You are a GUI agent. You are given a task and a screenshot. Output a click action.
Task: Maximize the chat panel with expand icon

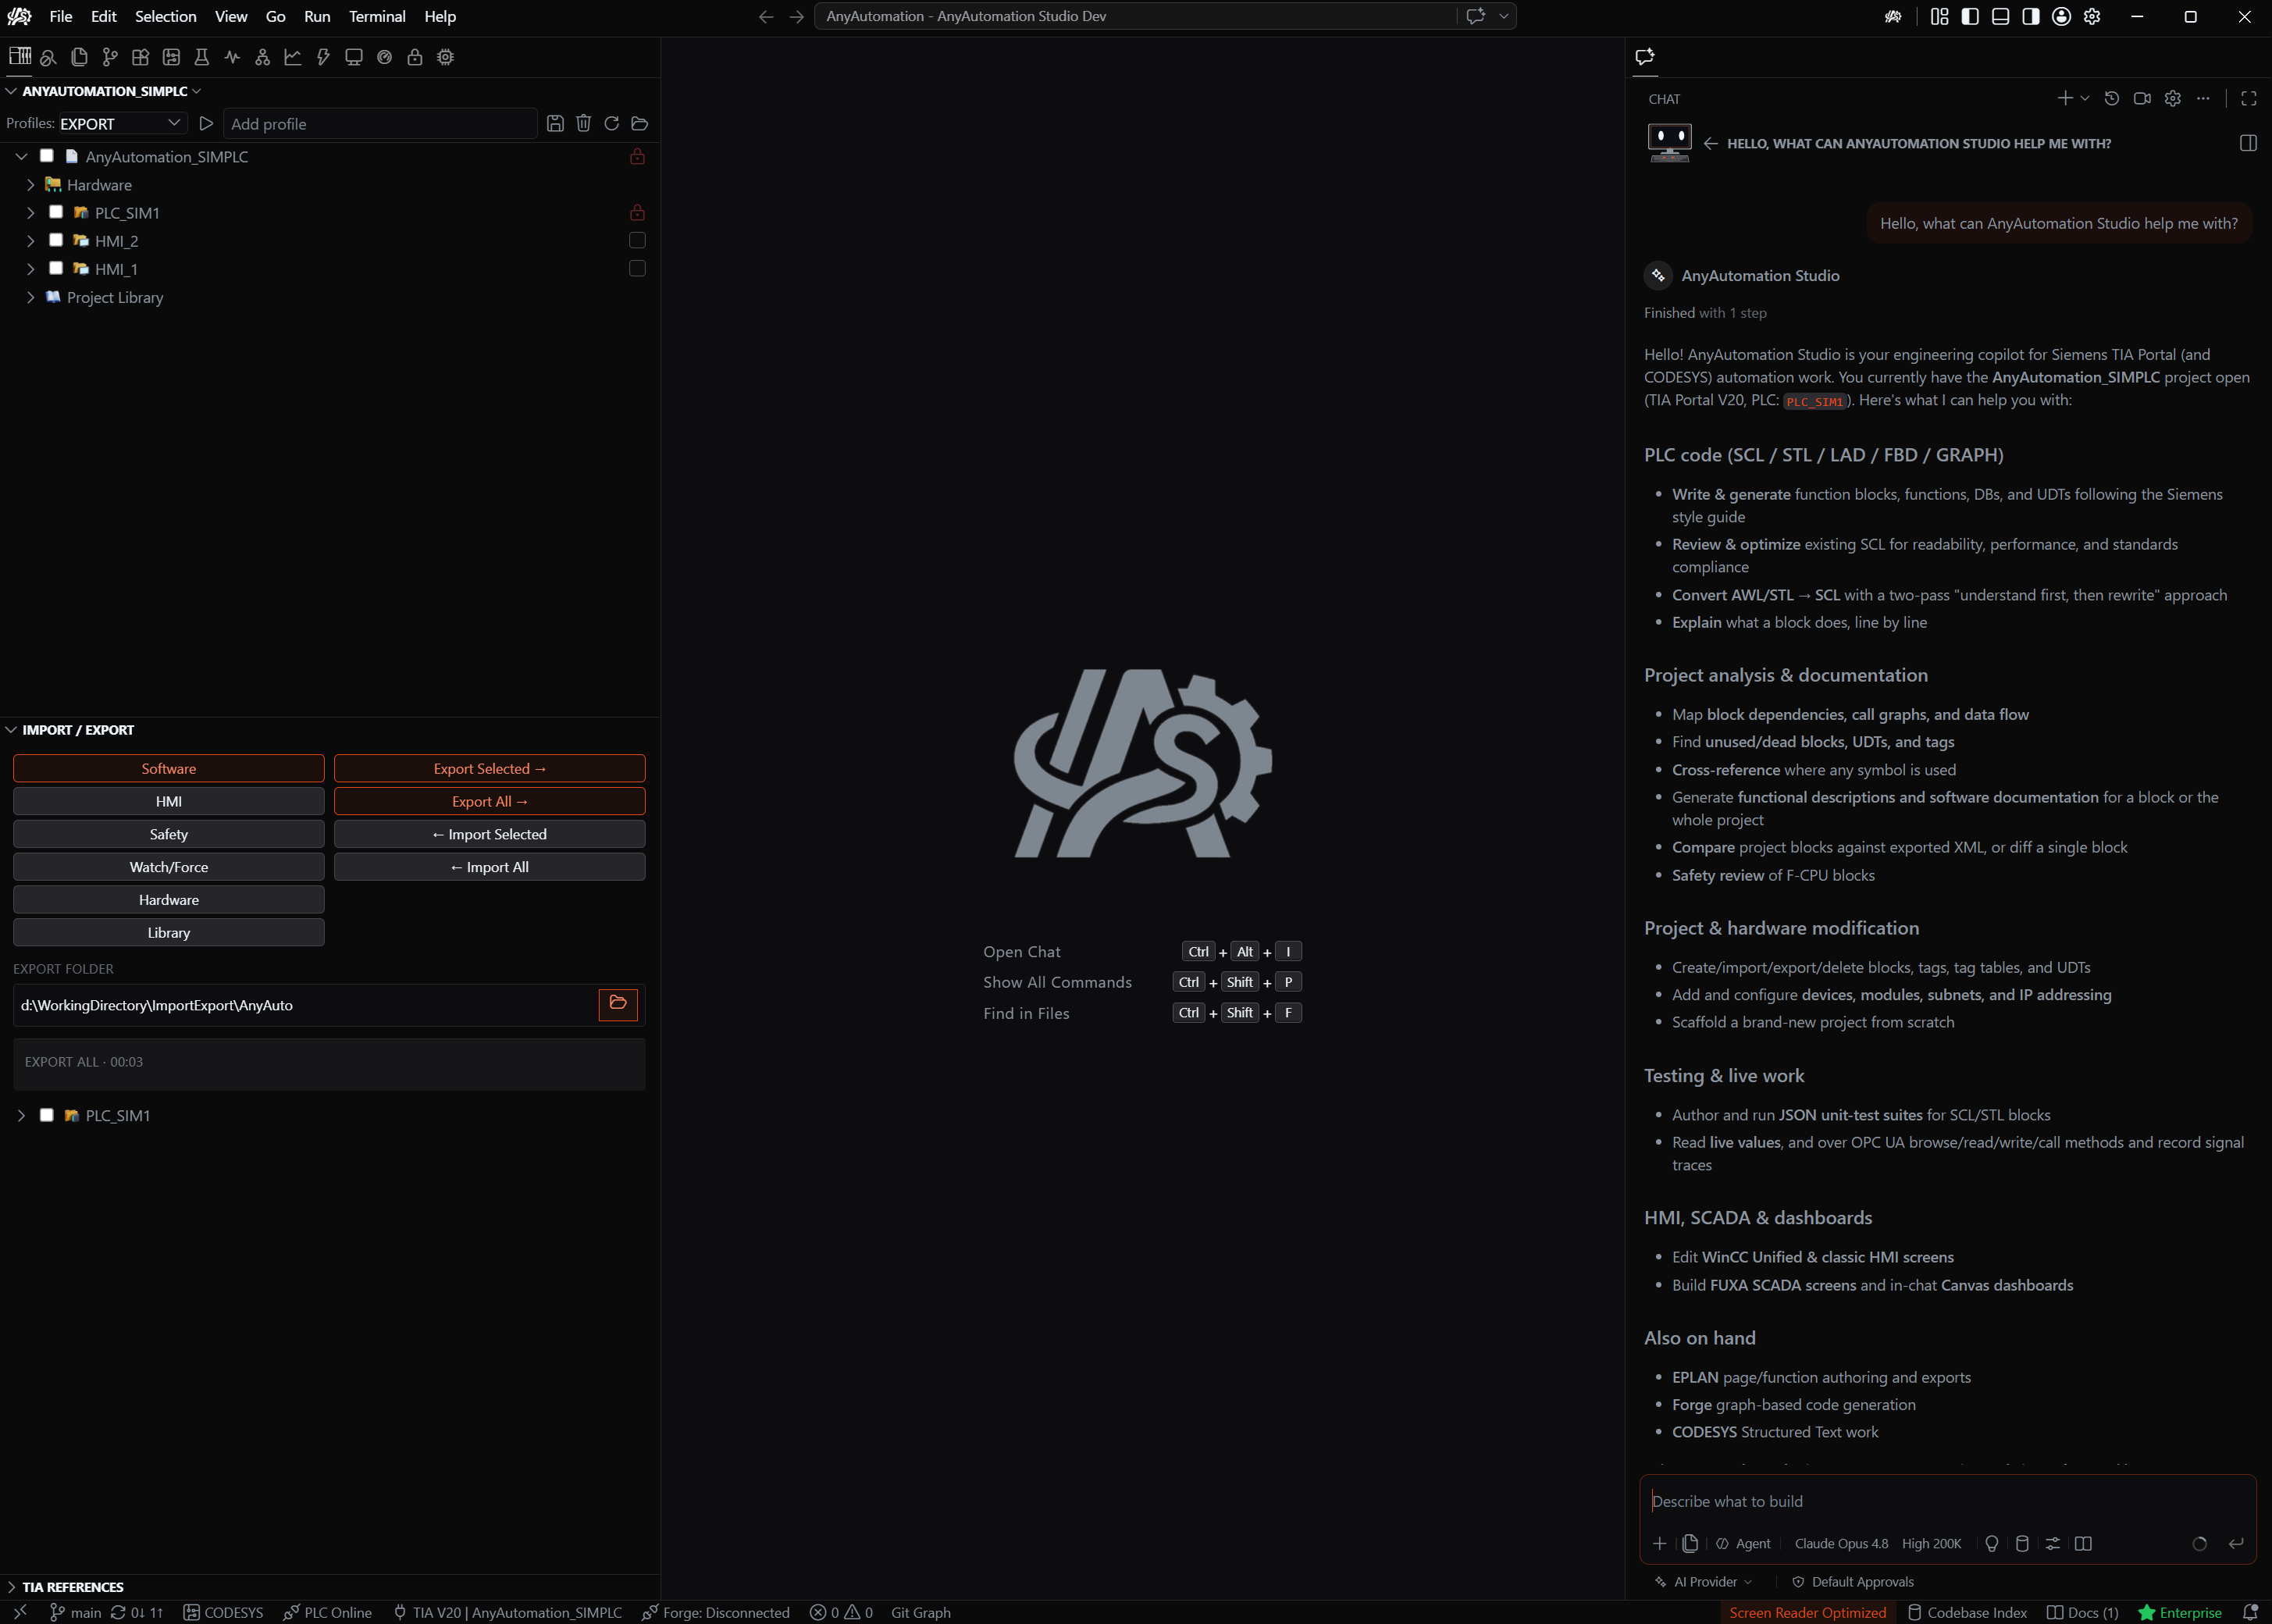tap(2249, 98)
